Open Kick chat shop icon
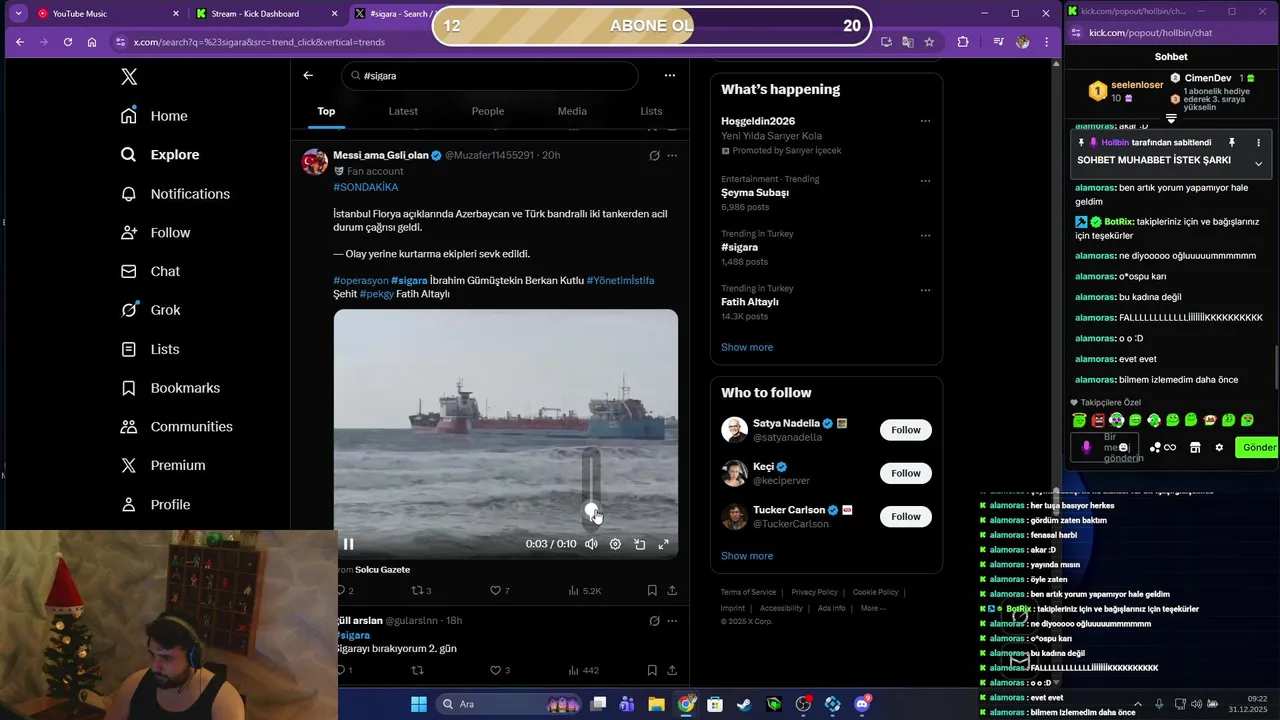The width and height of the screenshot is (1280, 720). pyautogui.click(x=1195, y=447)
